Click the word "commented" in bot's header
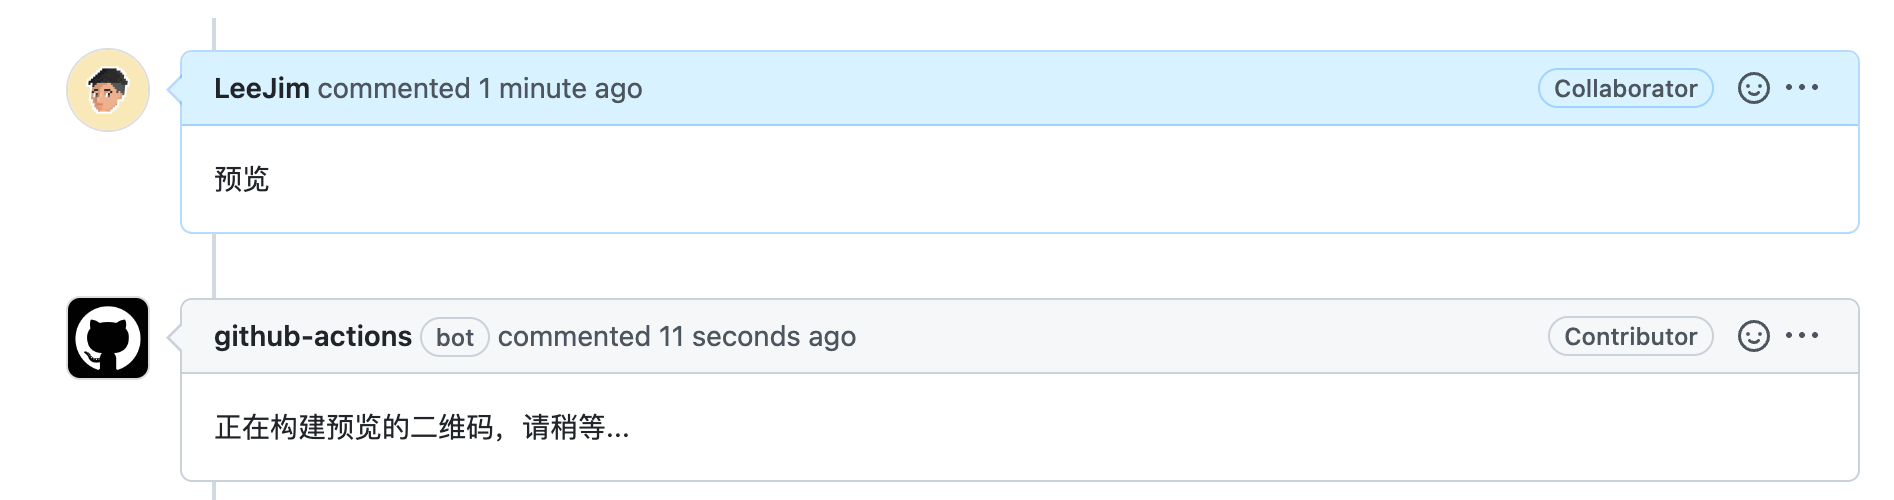Screen dimensions: 1894x500 (x=574, y=336)
